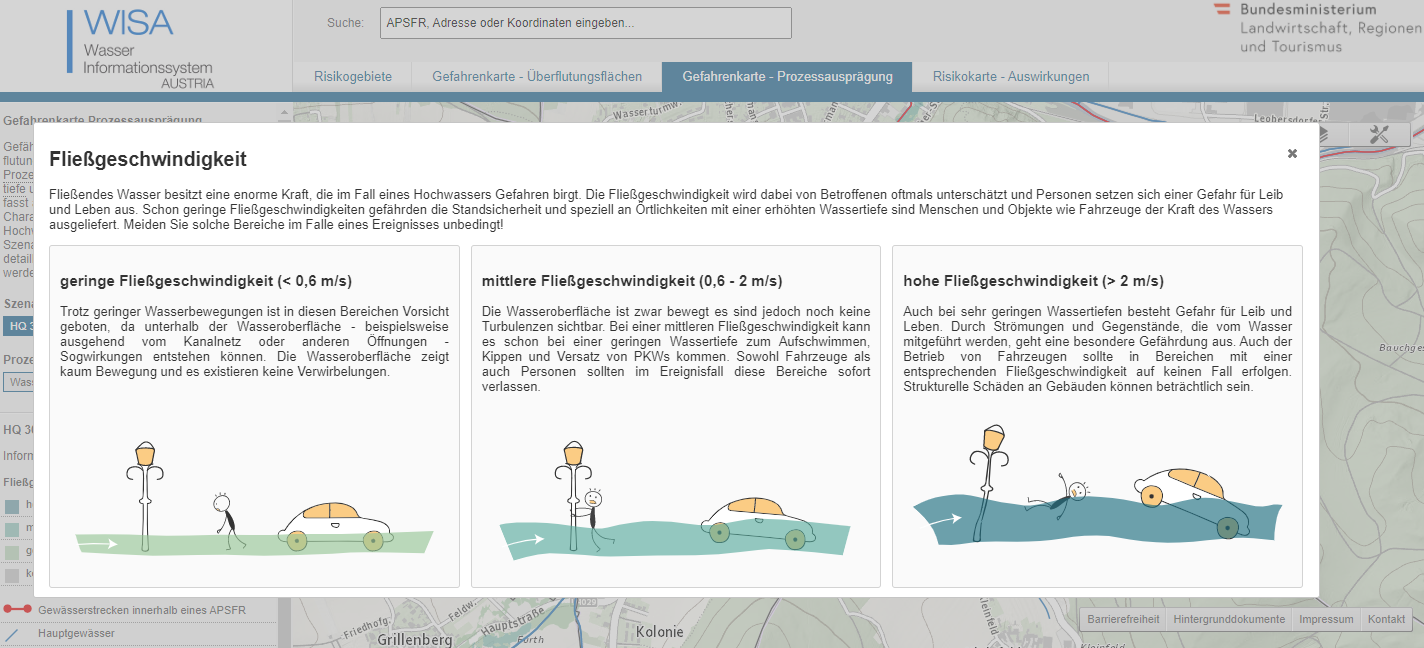
Task: Click the light green low-velocity legend swatch
Action: pos(12,552)
